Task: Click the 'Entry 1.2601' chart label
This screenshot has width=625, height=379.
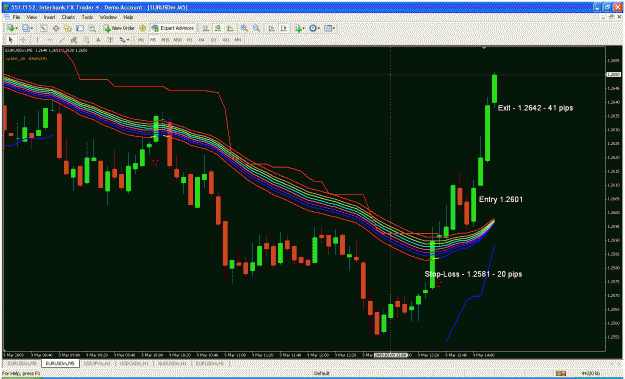Action: click(501, 199)
